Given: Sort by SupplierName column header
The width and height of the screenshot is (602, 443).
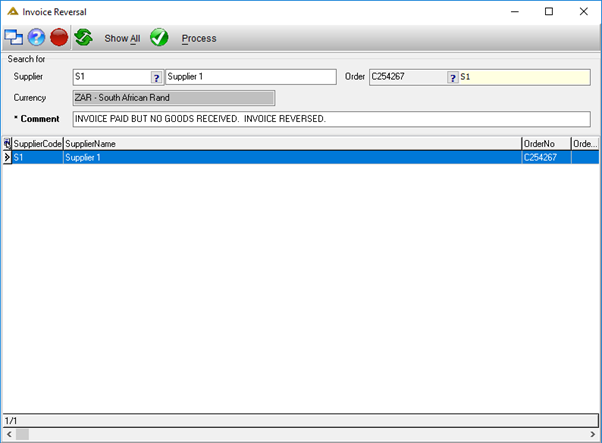Looking at the screenshot, I should (292, 144).
